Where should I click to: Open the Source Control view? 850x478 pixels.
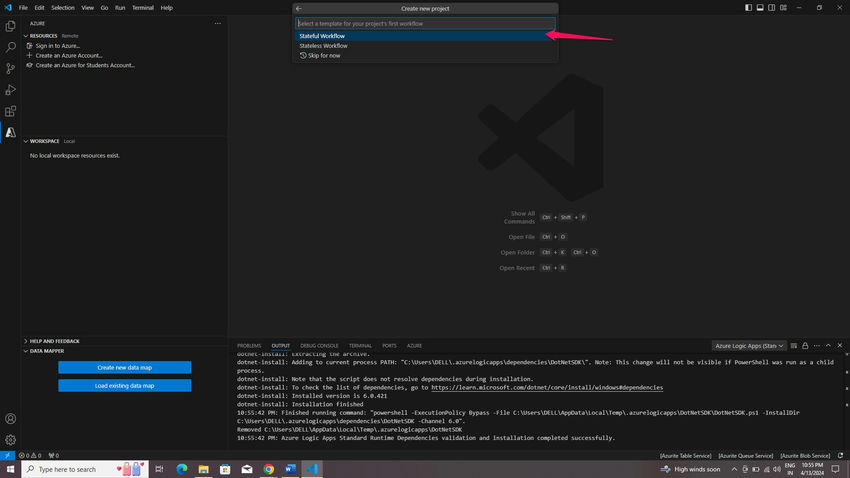pyautogui.click(x=10, y=68)
